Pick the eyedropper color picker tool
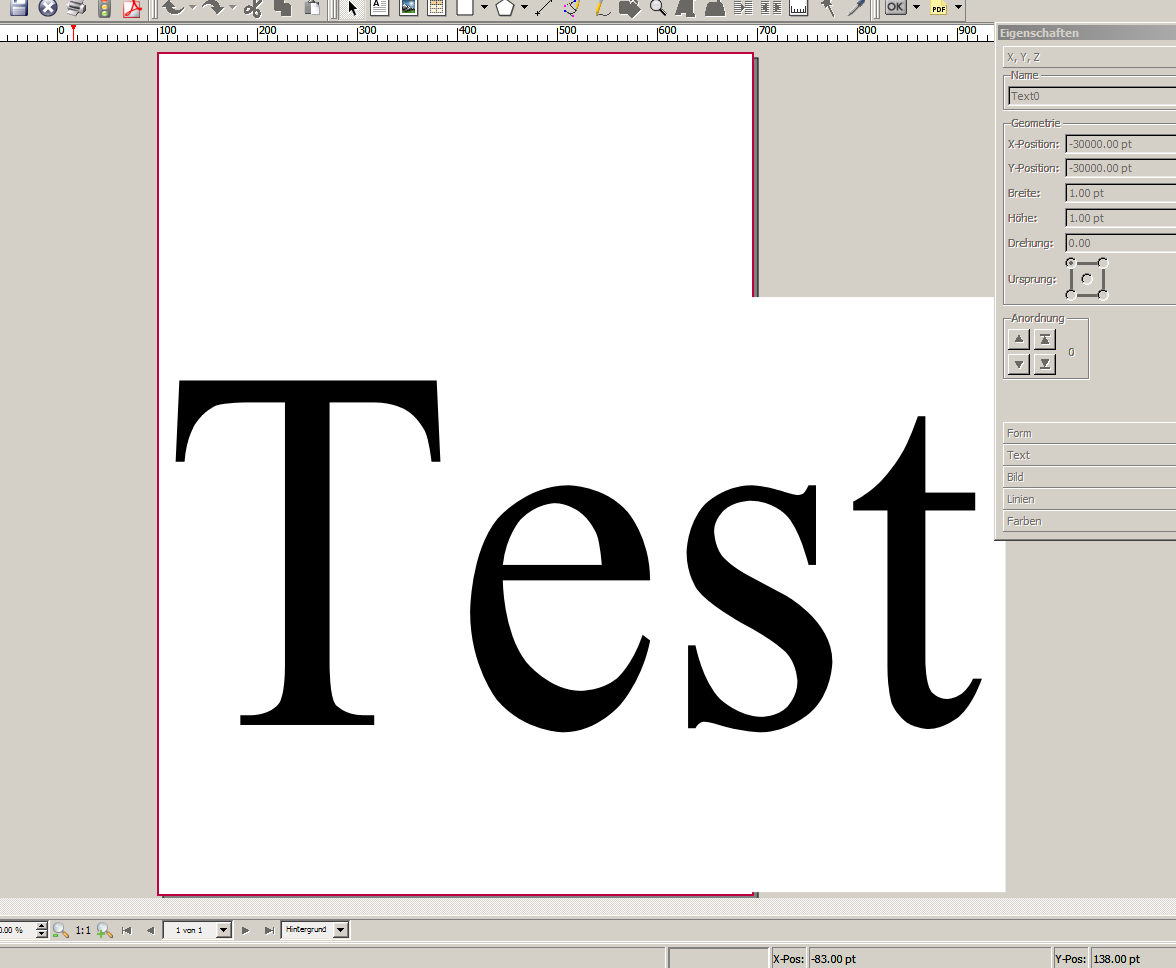The image size is (1176, 968). 855,8
